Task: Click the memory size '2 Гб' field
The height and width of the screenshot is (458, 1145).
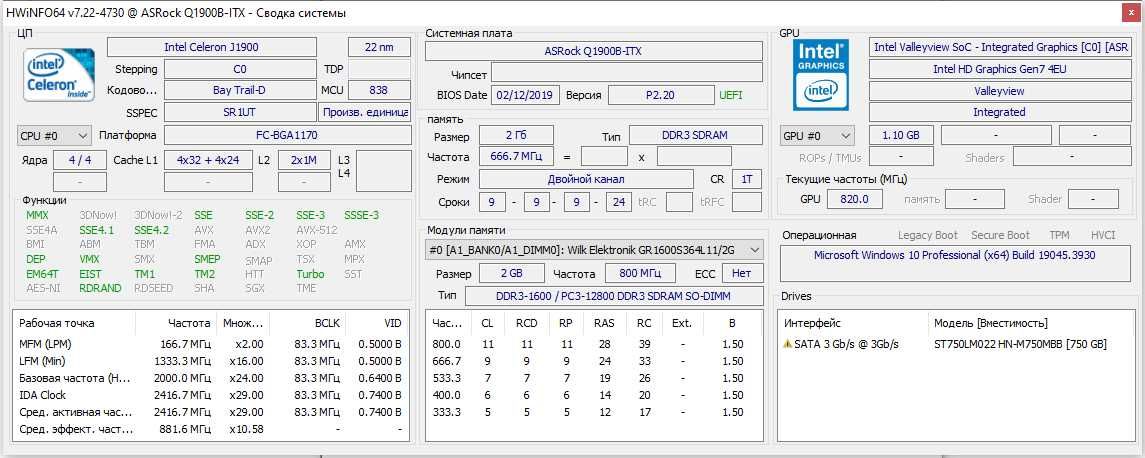Action: pos(516,136)
